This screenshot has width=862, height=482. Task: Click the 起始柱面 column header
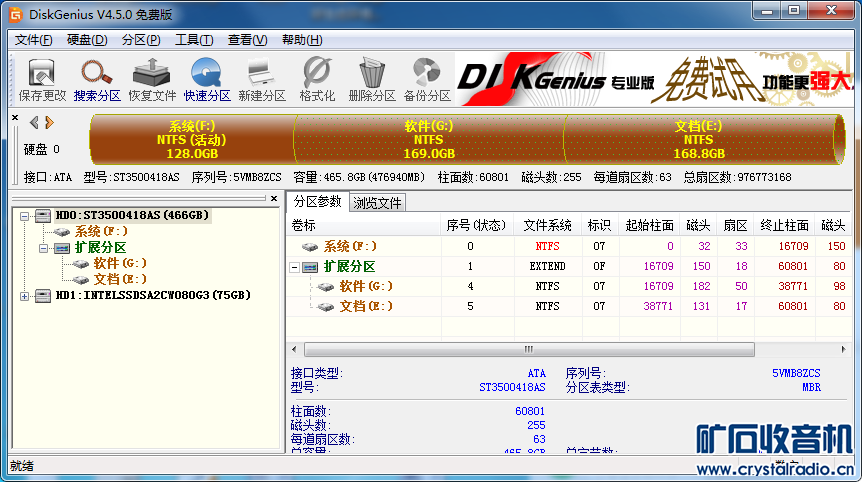click(x=650, y=225)
